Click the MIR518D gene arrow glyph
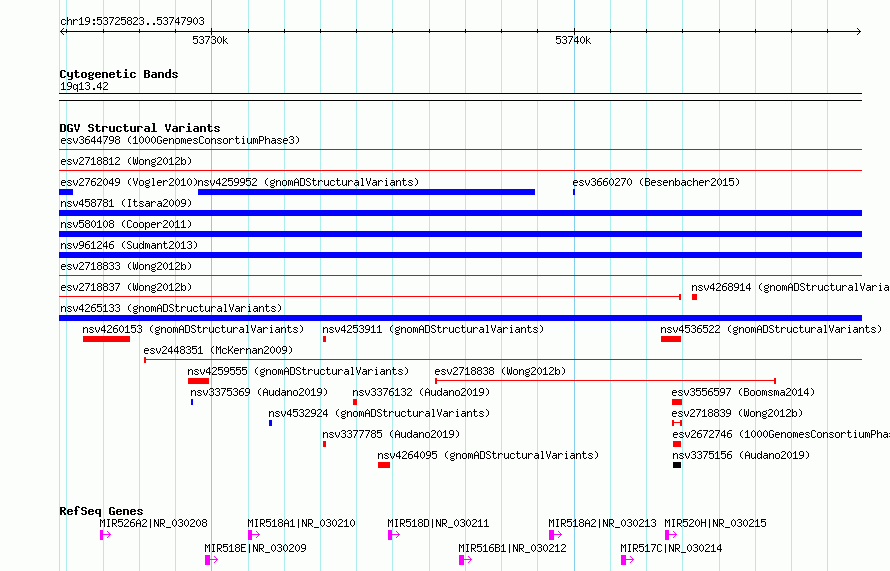Image resolution: width=890 pixels, height=571 pixels. pyautogui.click(x=394, y=535)
